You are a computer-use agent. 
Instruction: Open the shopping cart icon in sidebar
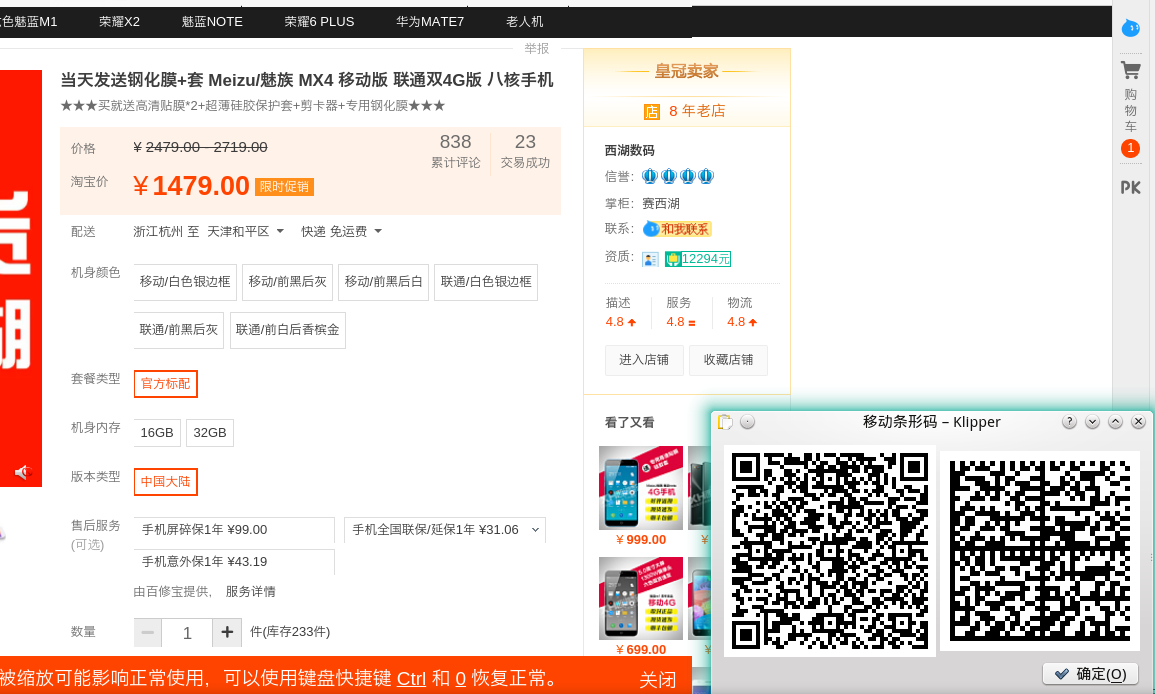(x=1131, y=71)
